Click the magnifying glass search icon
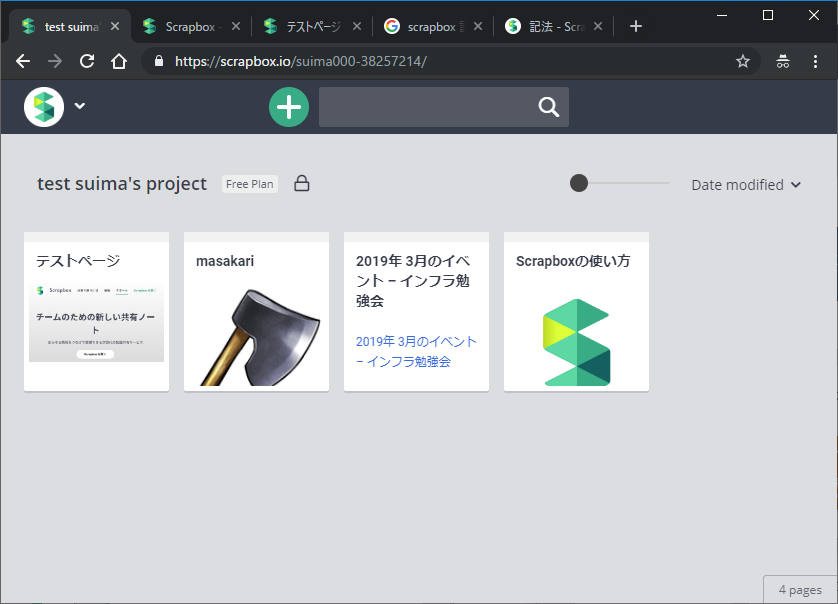 [x=548, y=107]
